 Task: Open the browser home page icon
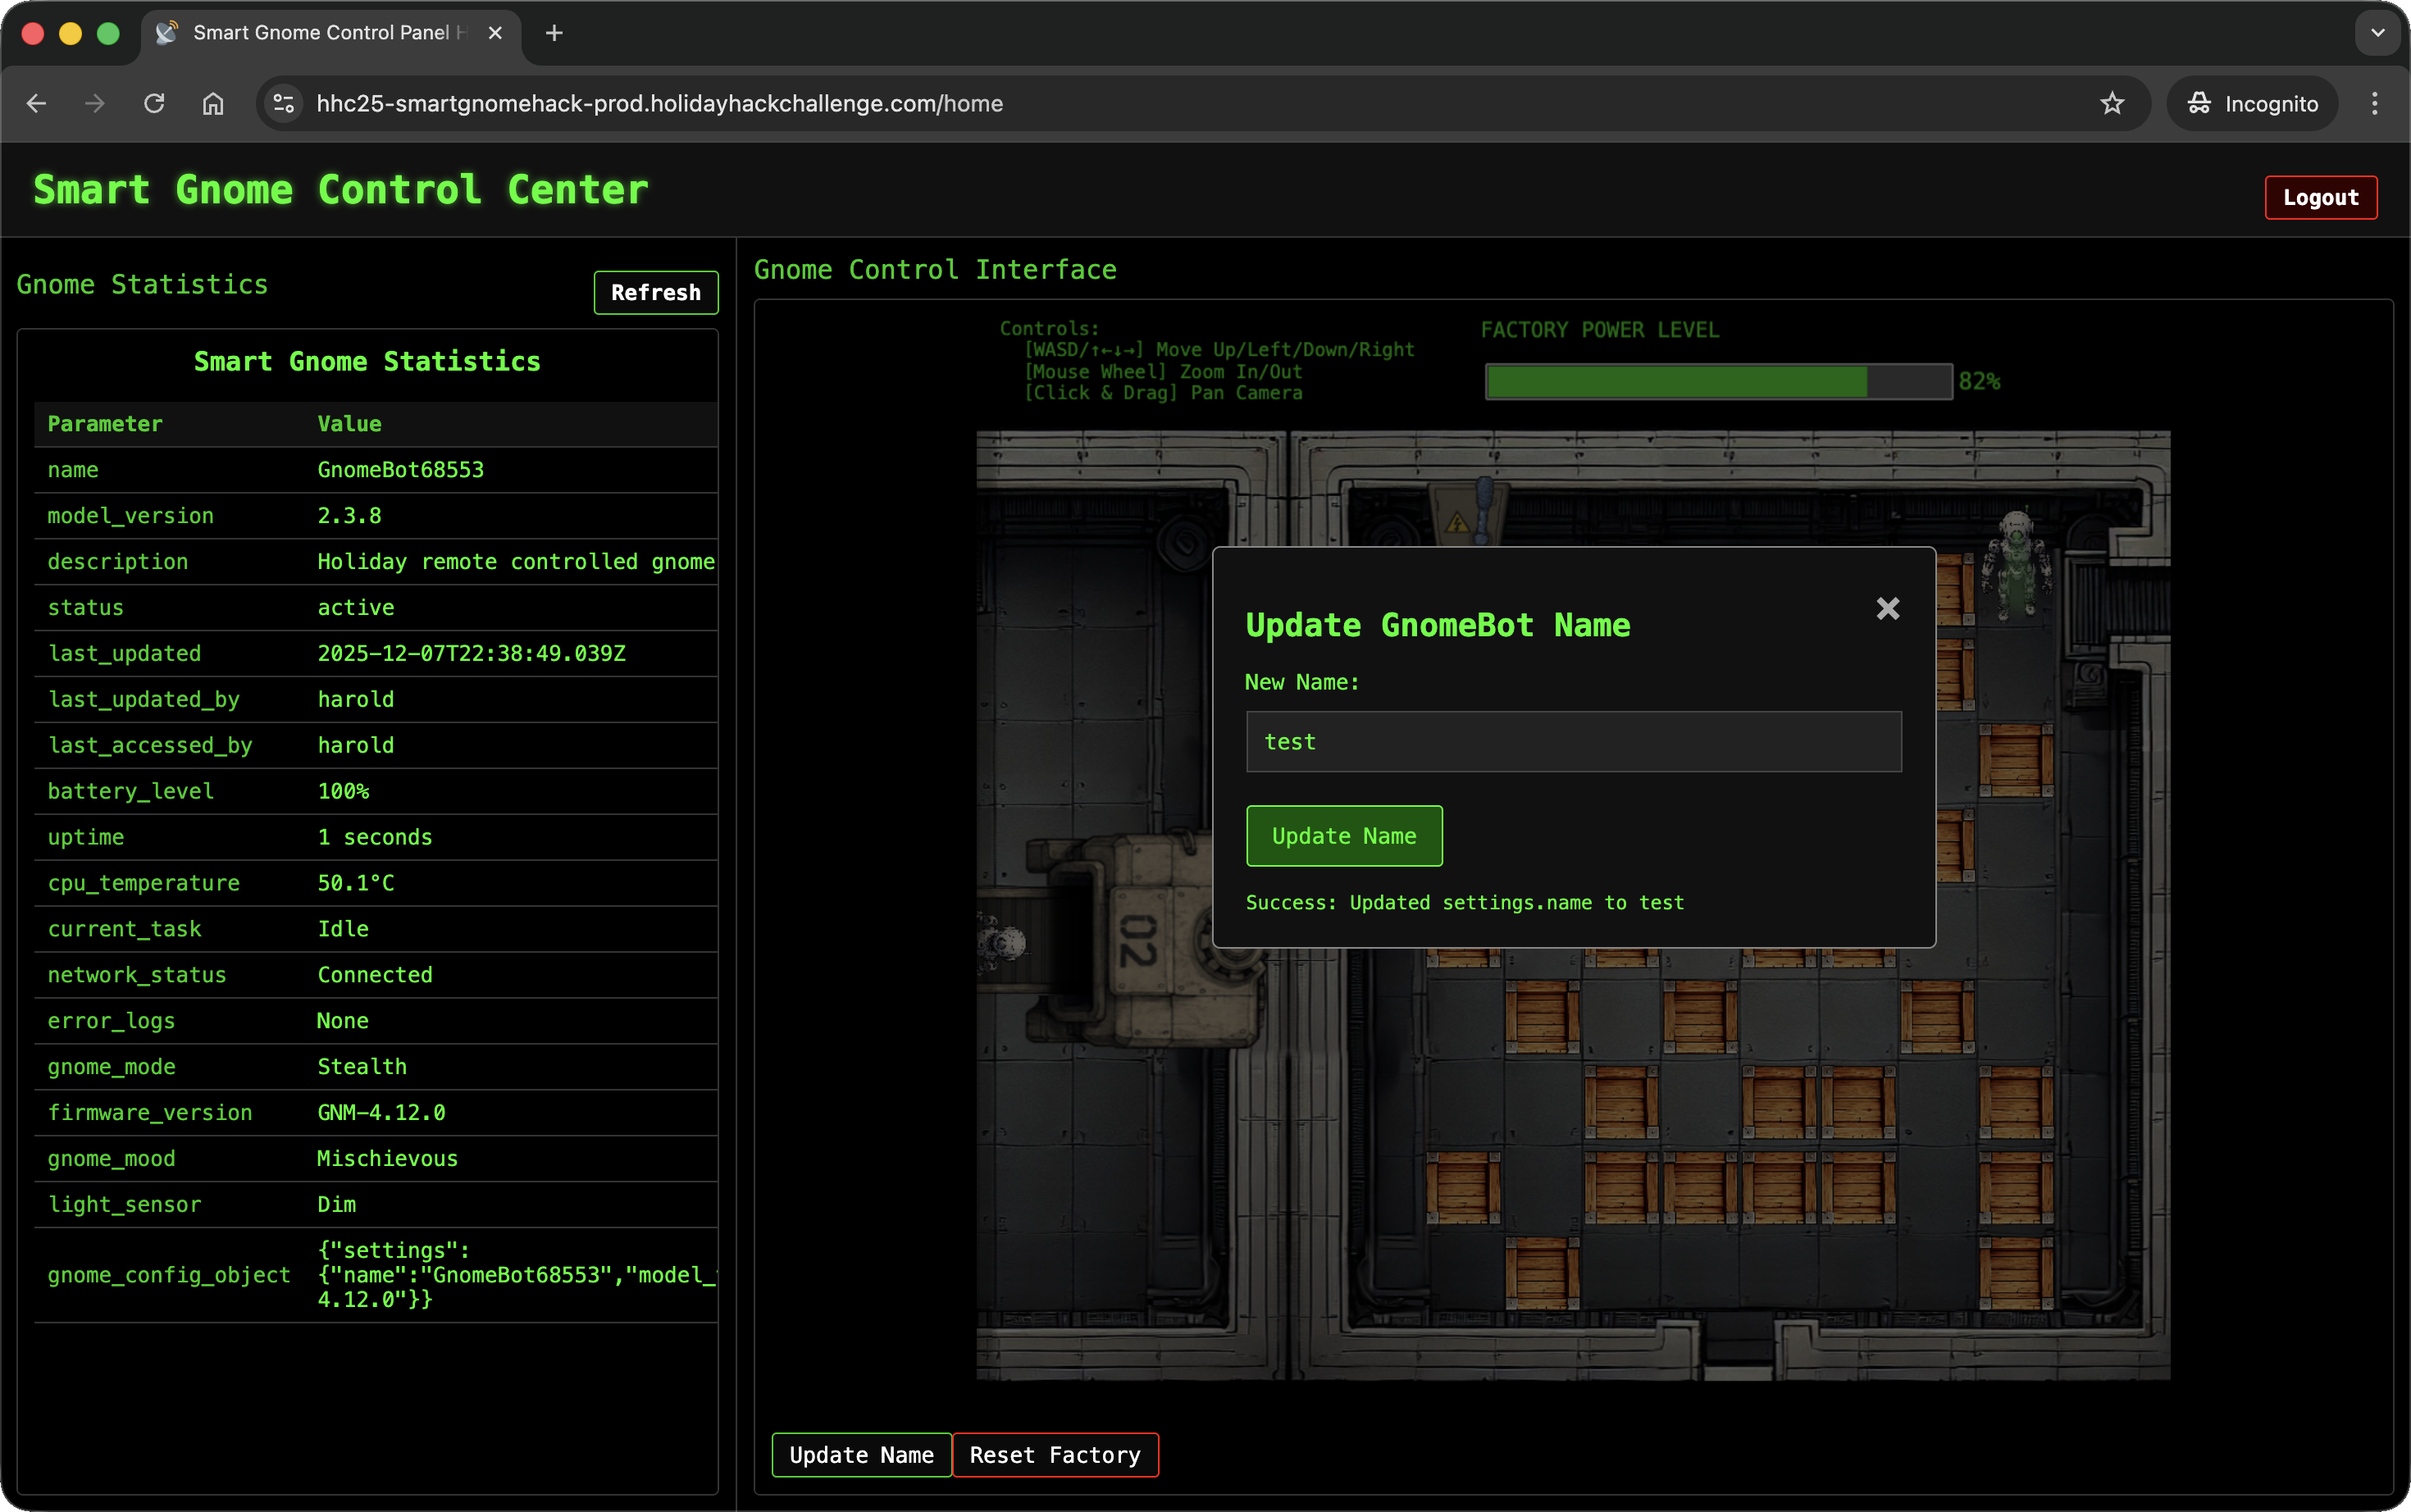pyautogui.click(x=213, y=104)
